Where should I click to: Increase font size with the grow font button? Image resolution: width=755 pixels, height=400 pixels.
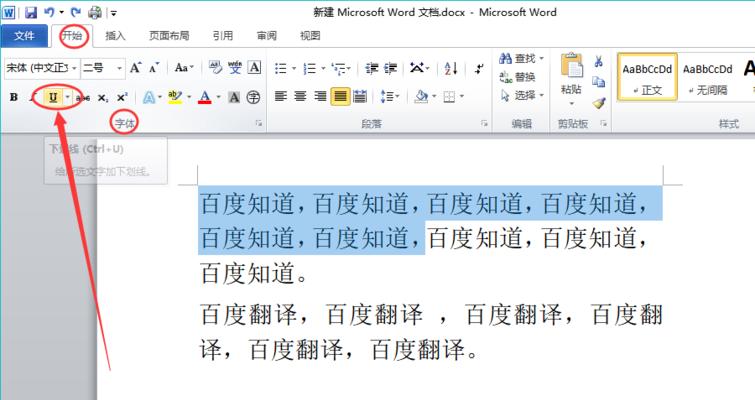click(136, 68)
